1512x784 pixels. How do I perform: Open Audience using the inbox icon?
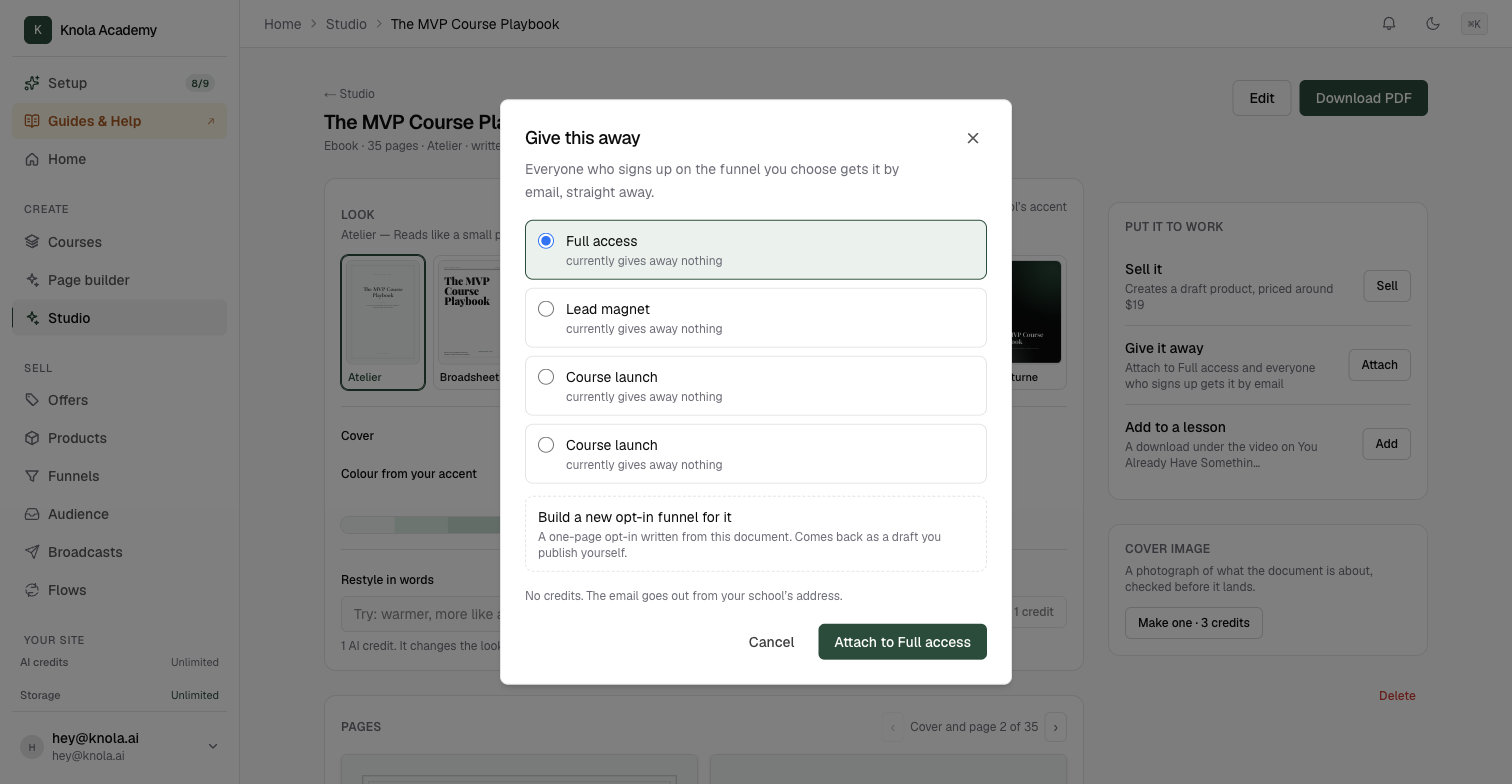click(32, 514)
